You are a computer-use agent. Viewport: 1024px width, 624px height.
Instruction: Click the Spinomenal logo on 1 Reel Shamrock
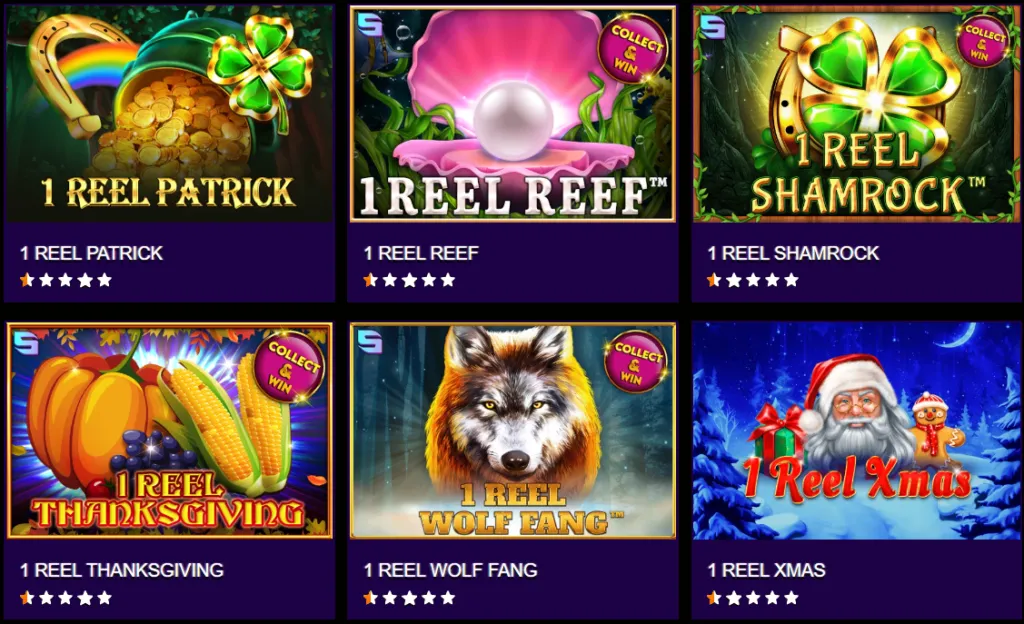tap(712, 27)
